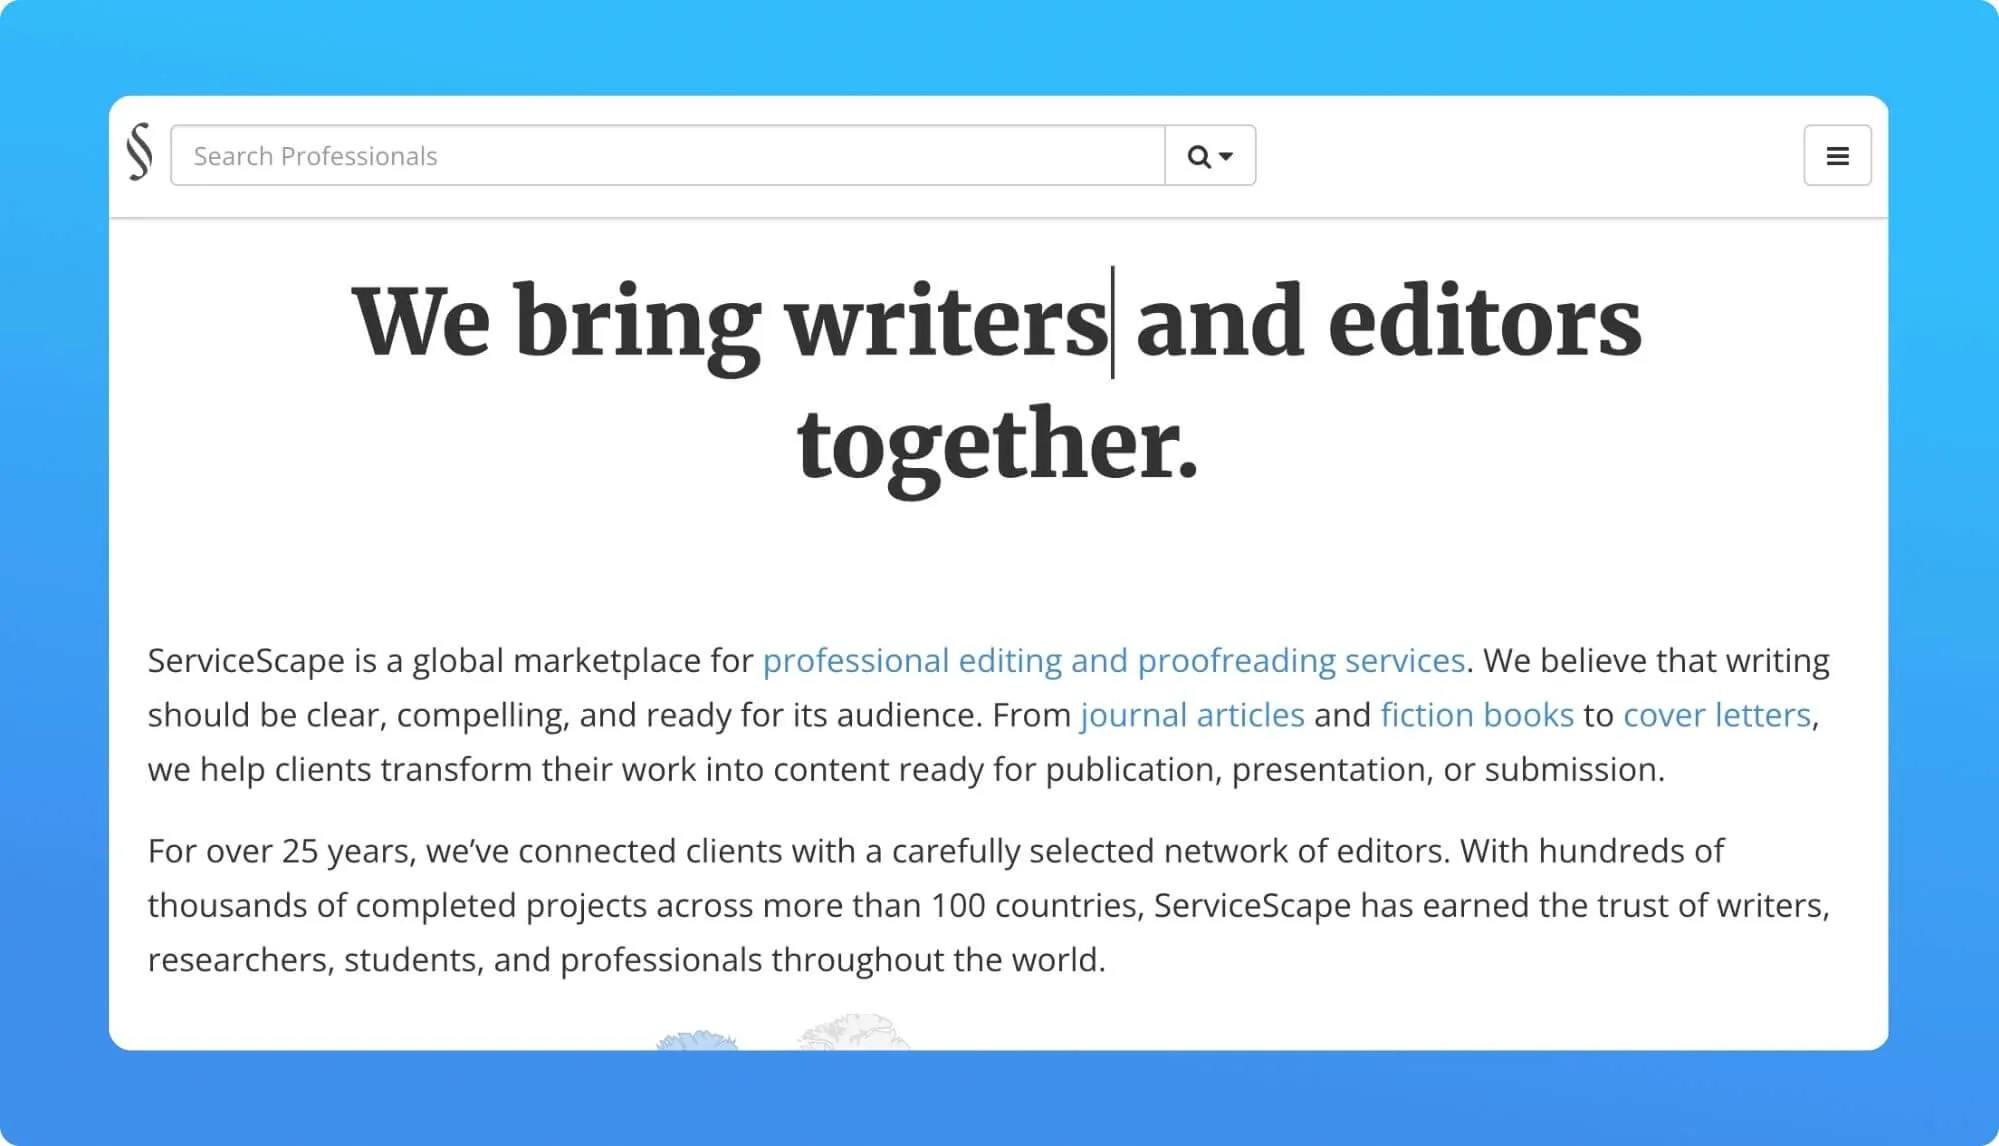Open the search magnifier dropdown
The height and width of the screenshot is (1146, 1999).
(1210, 155)
